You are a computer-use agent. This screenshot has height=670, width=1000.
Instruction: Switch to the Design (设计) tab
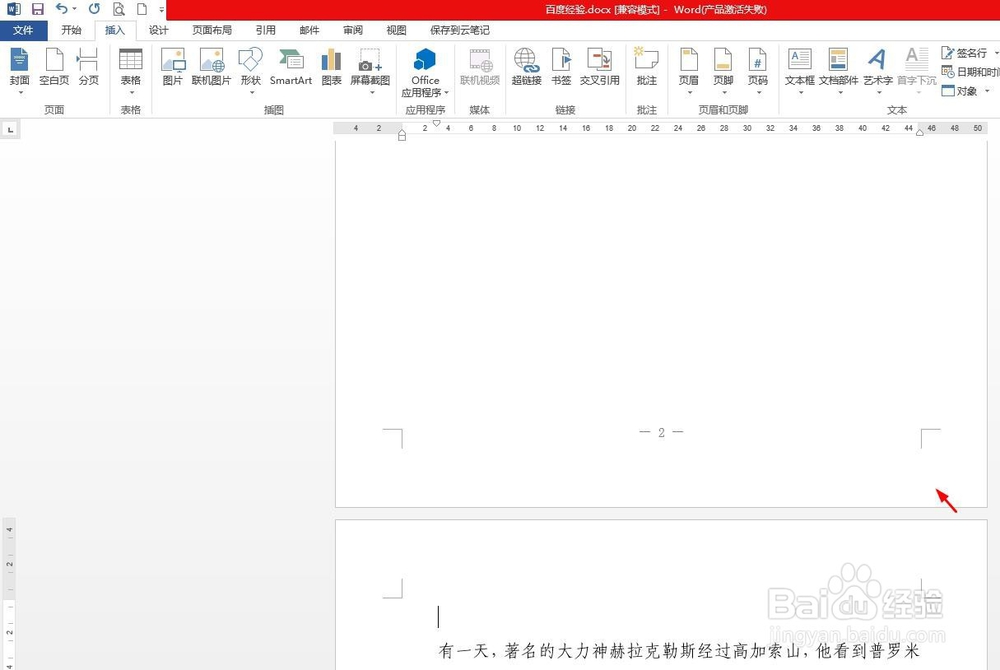158,30
